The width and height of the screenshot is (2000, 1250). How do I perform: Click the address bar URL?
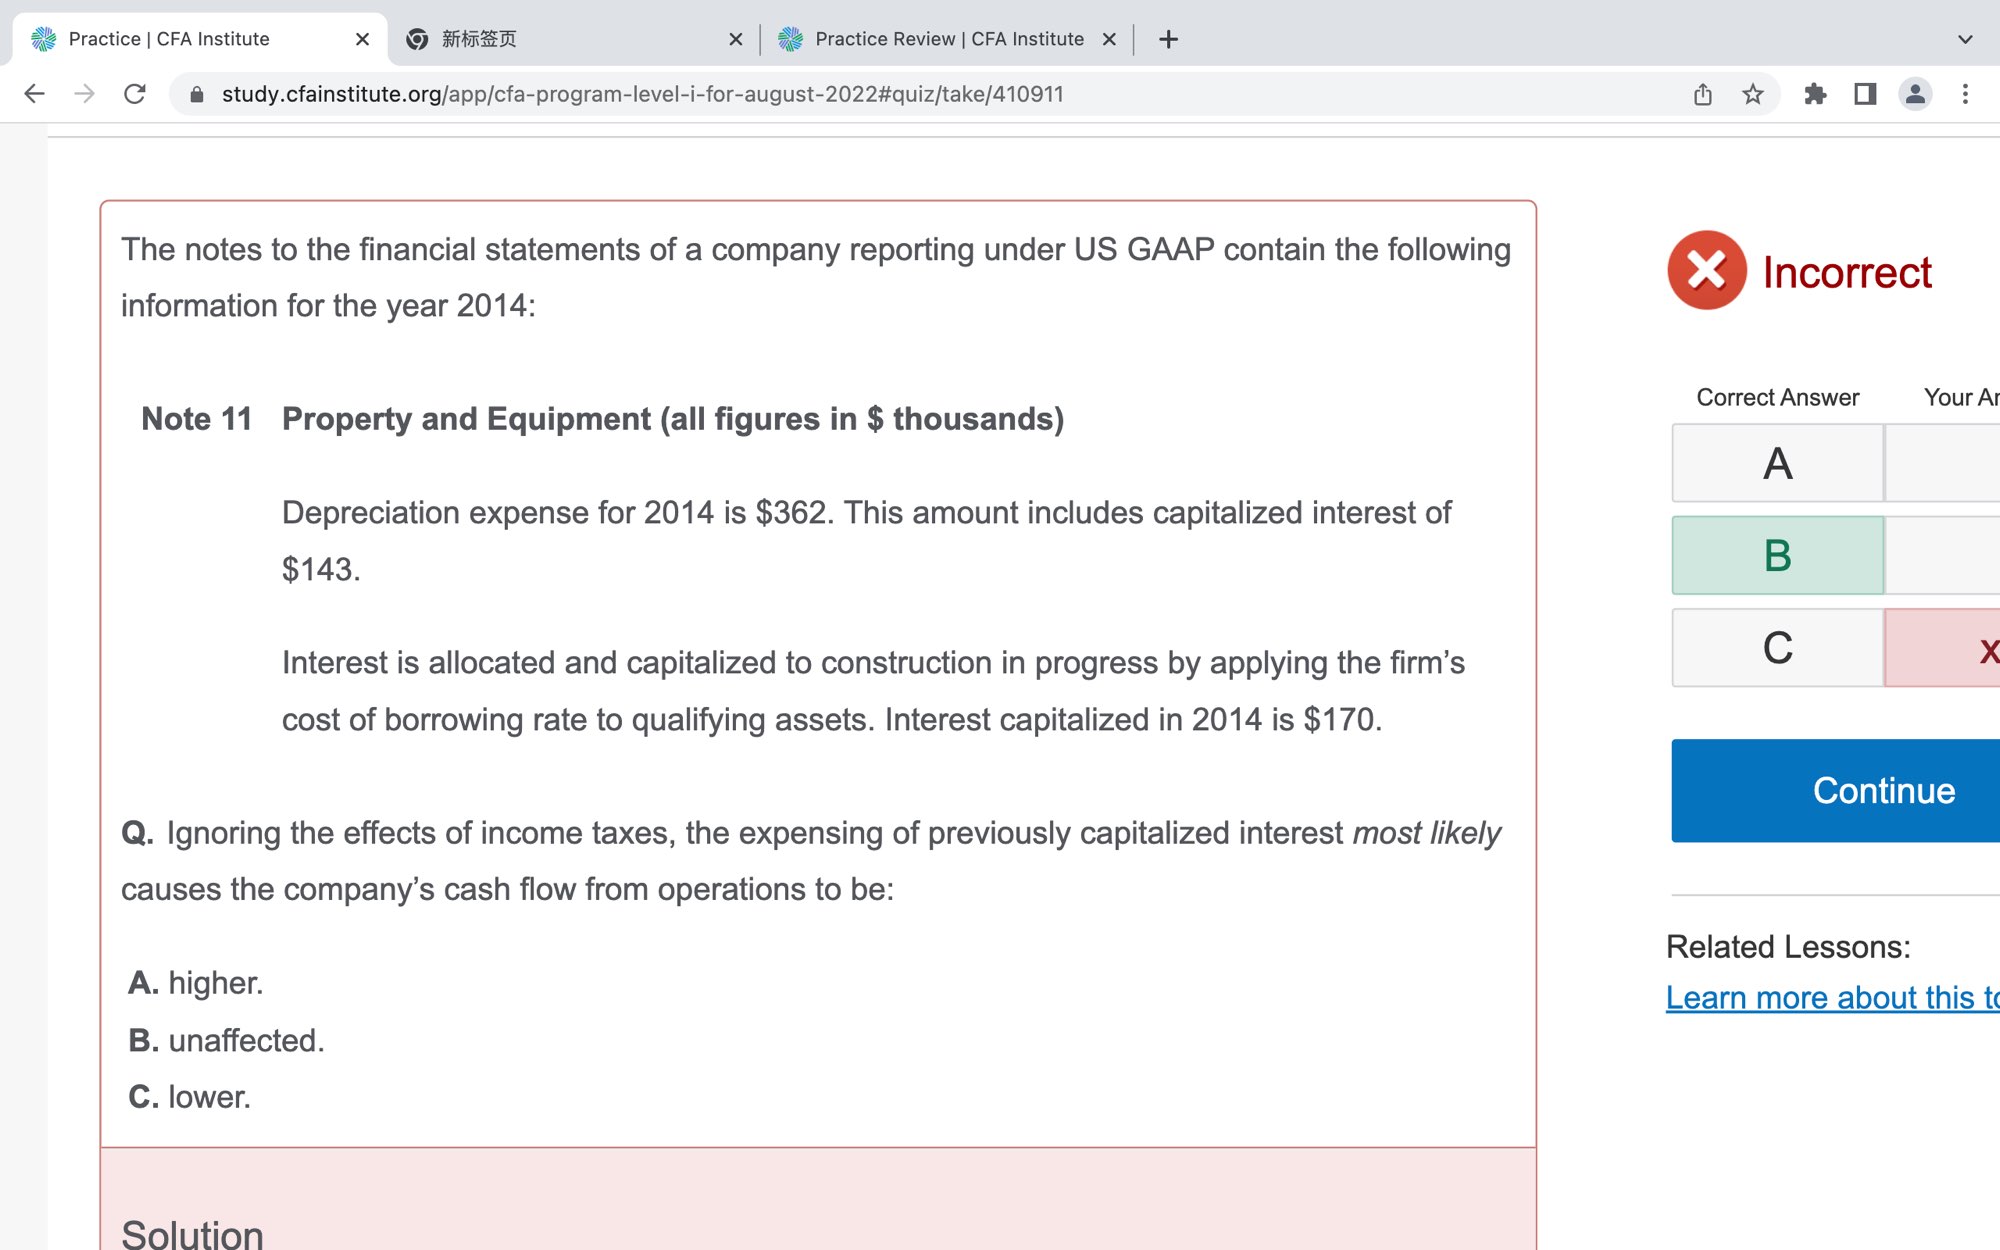[642, 94]
